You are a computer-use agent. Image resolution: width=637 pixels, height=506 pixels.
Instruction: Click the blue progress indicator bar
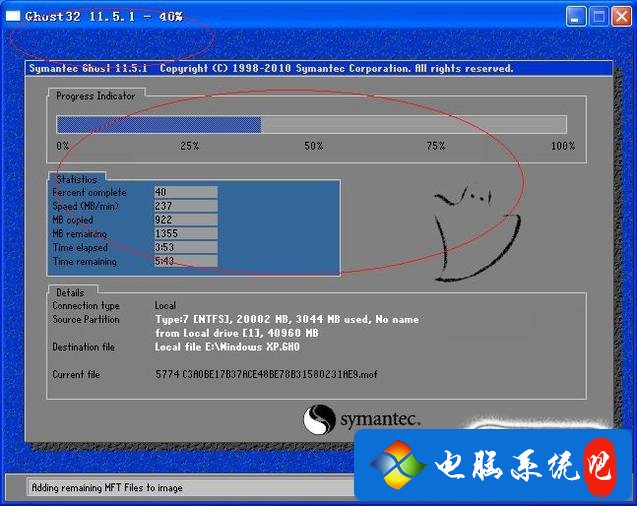point(159,125)
